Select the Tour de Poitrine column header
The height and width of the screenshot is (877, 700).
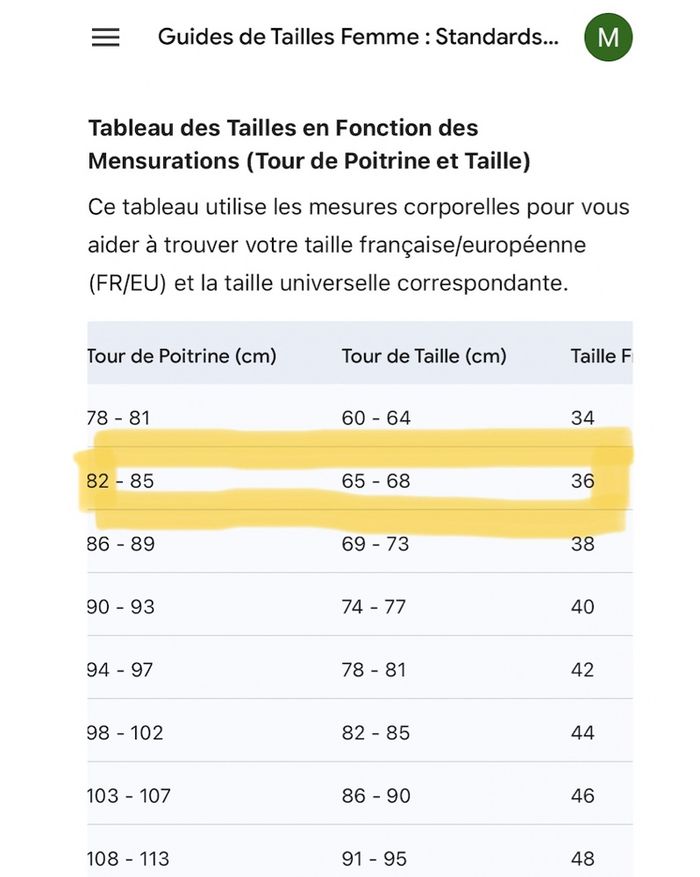point(182,356)
